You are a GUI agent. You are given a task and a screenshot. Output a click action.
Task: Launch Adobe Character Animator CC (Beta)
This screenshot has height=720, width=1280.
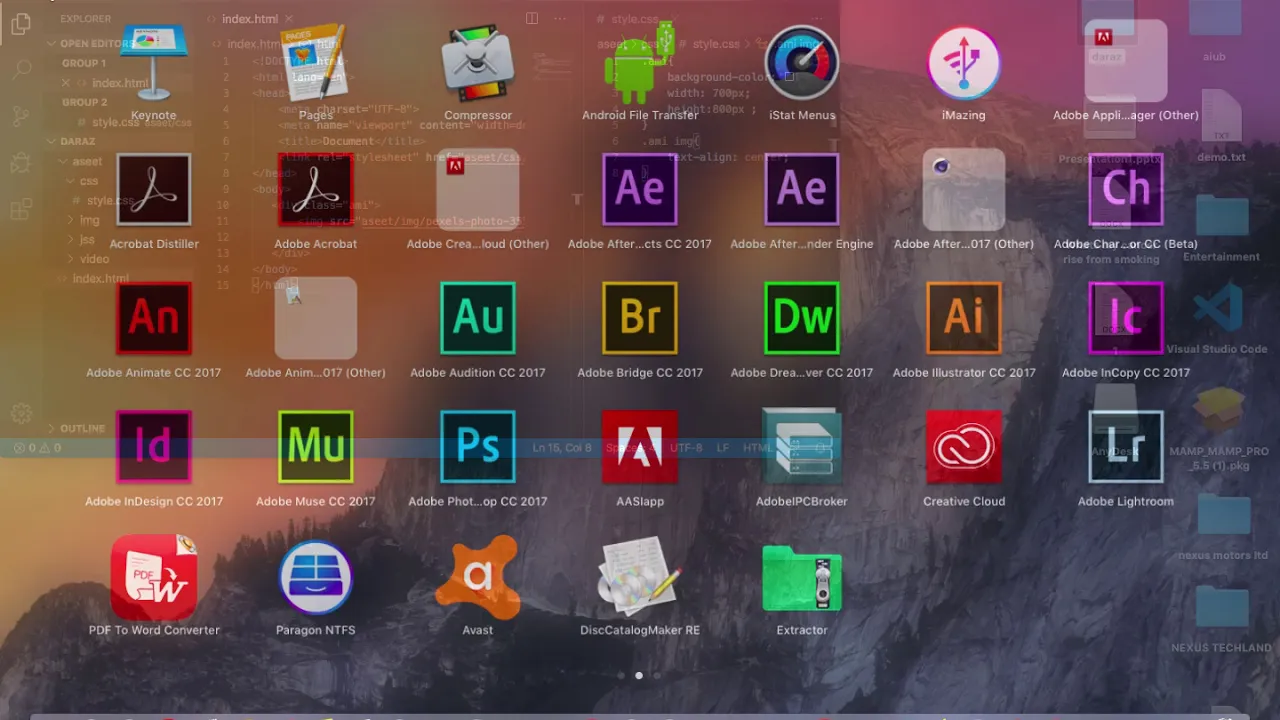[x=1126, y=190]
